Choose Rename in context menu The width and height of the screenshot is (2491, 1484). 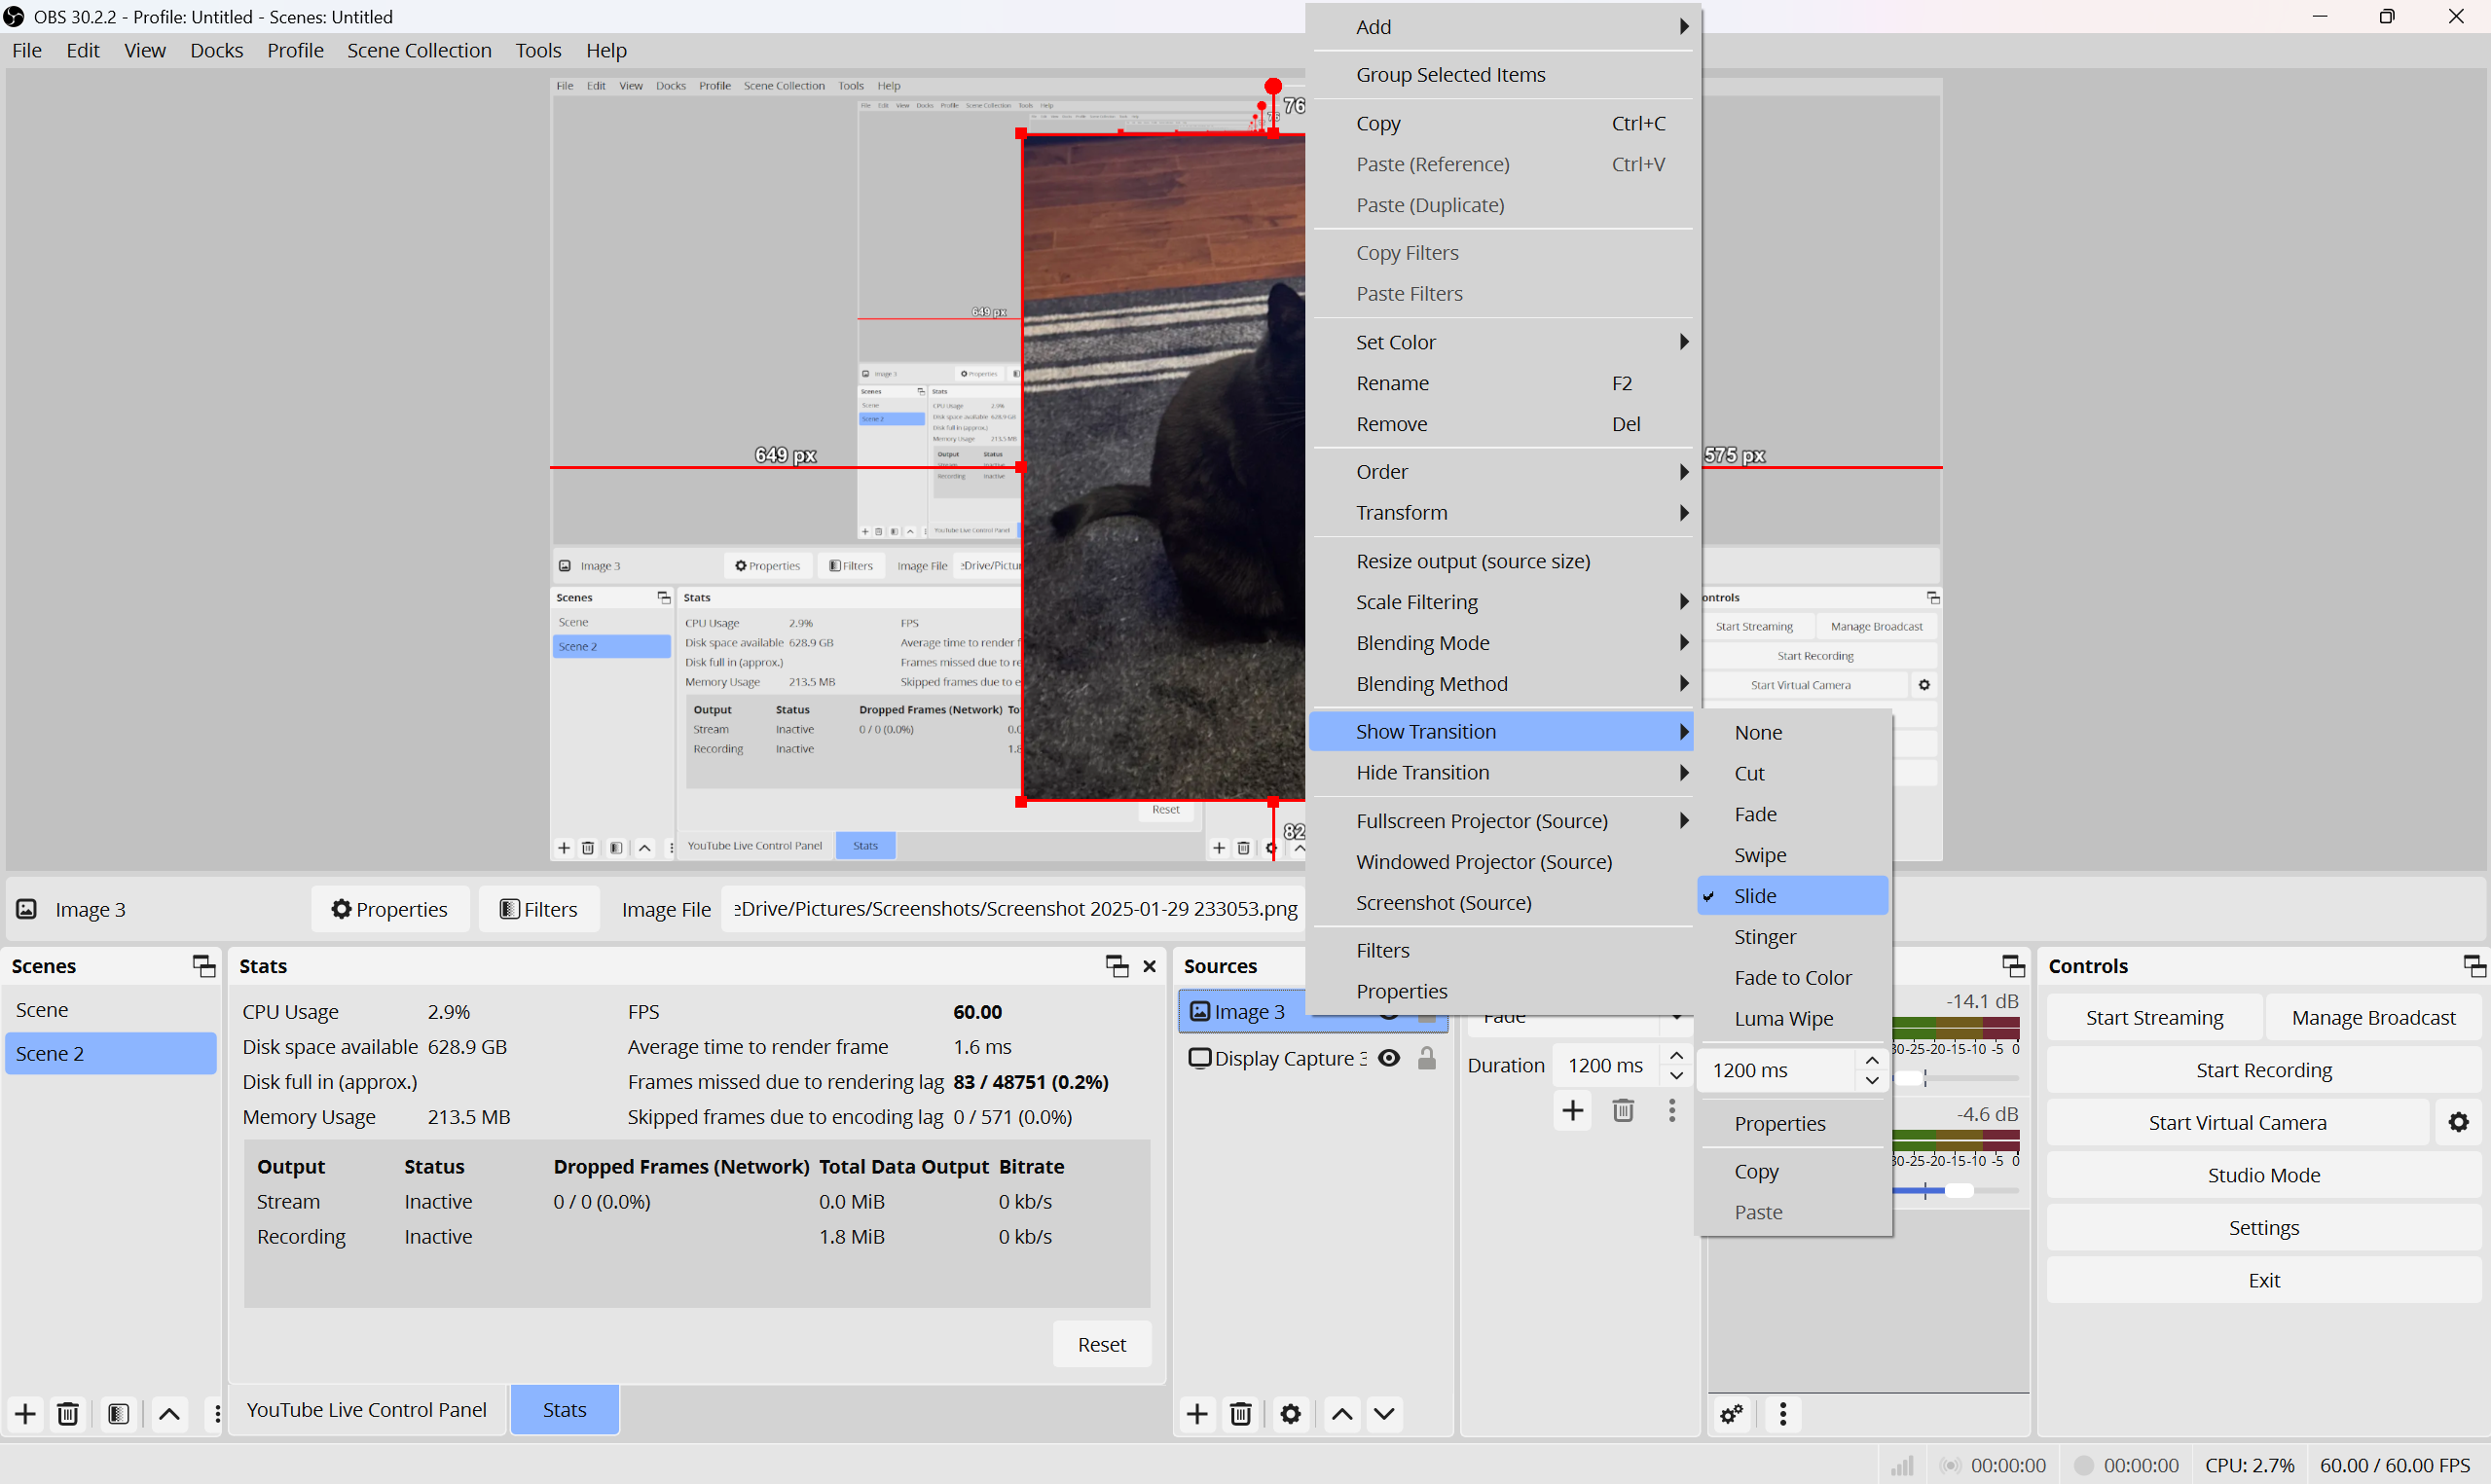1500,383
